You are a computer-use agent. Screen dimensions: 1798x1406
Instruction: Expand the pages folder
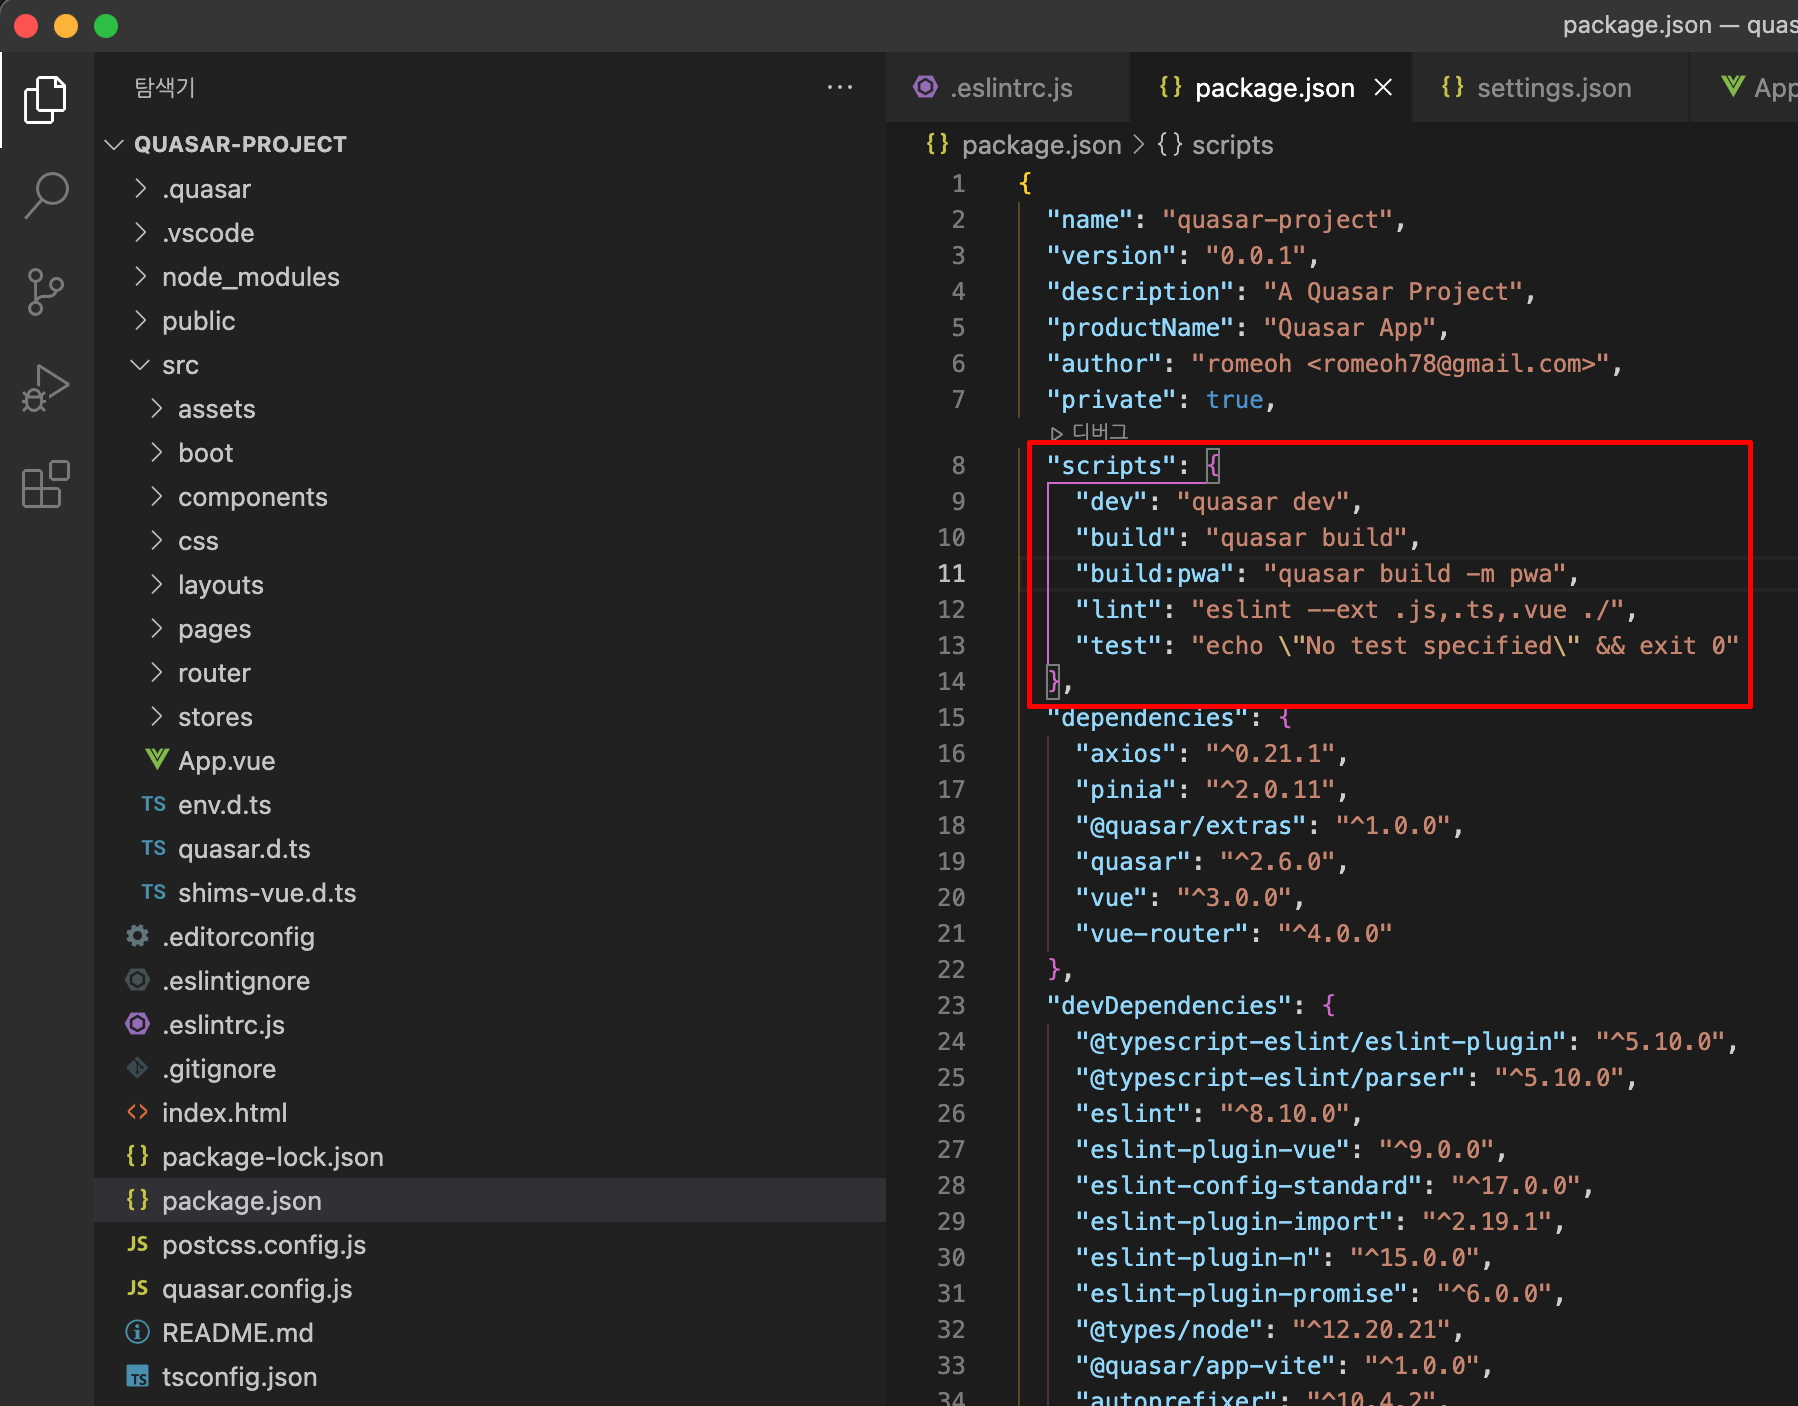coord(157,628)
